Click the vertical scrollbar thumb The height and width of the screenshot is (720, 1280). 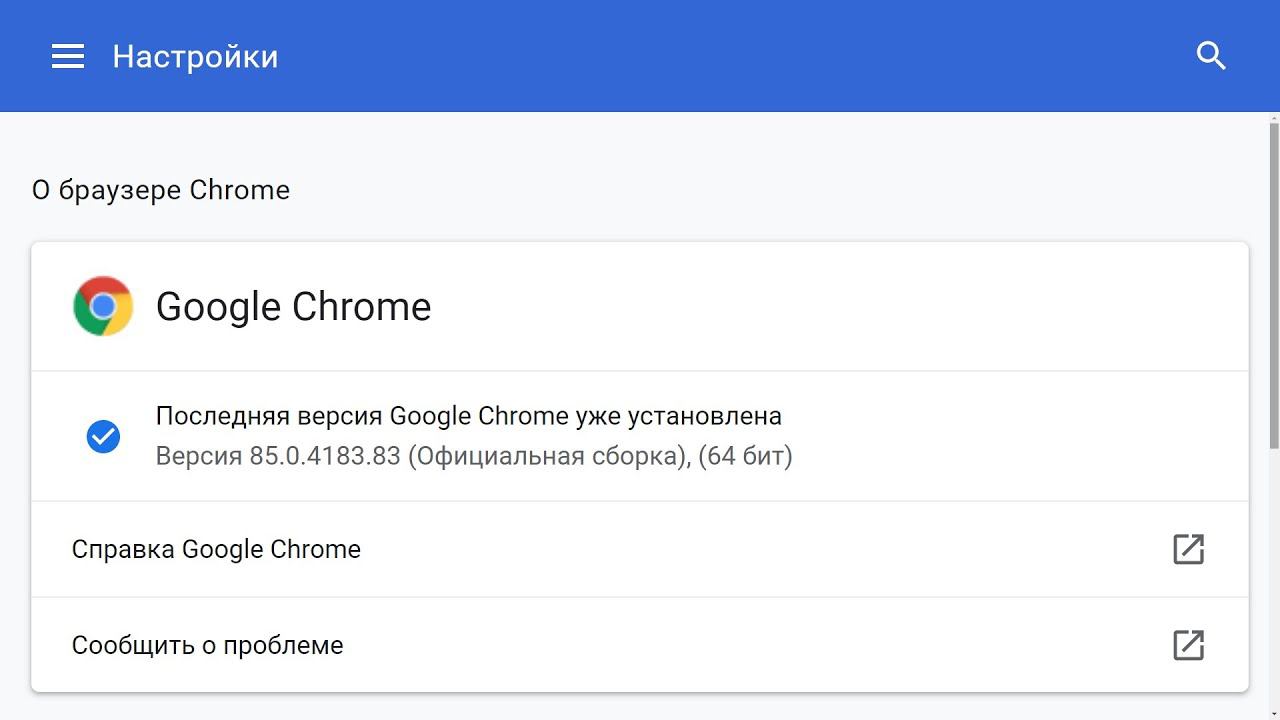(x=1273, y=285)
